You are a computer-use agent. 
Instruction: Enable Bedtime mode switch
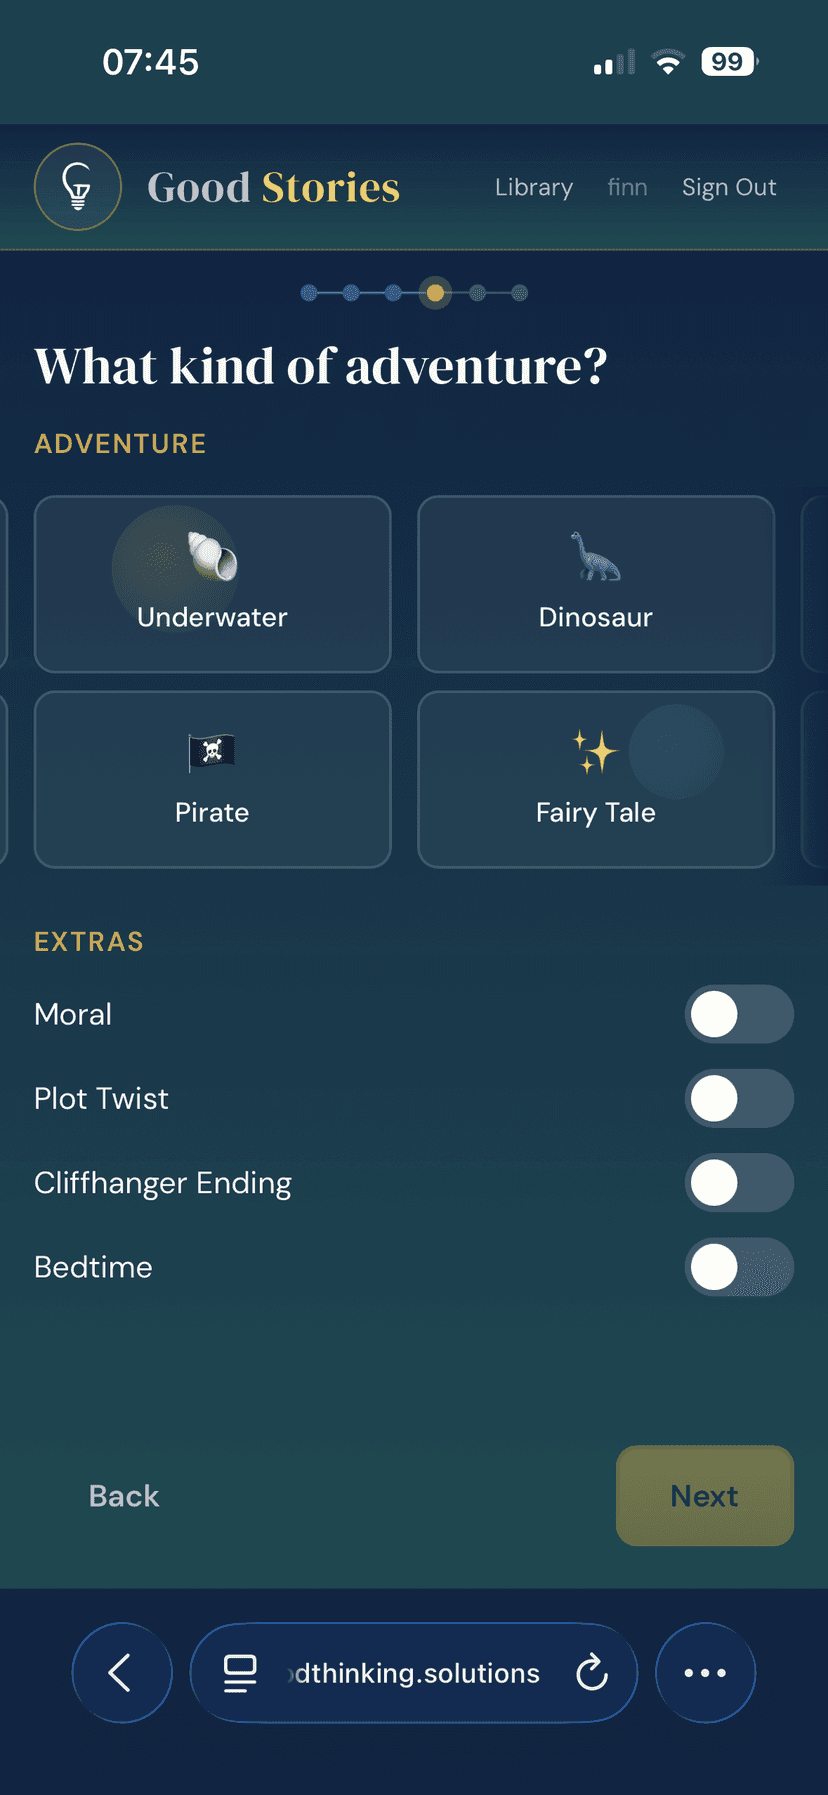[x=740, y=1266]
